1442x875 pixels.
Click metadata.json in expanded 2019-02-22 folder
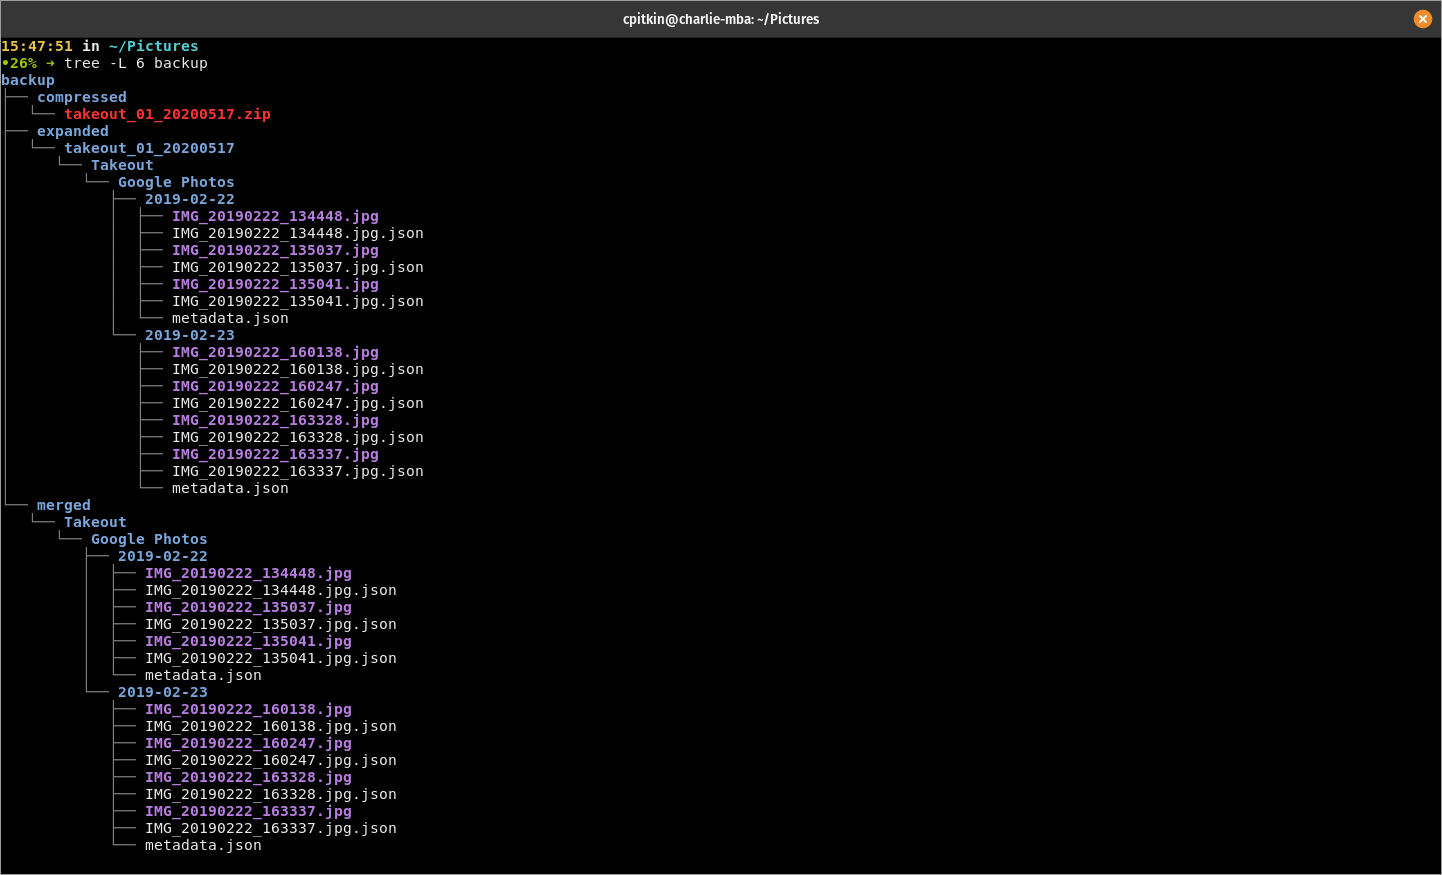click(x=230, y=318)
